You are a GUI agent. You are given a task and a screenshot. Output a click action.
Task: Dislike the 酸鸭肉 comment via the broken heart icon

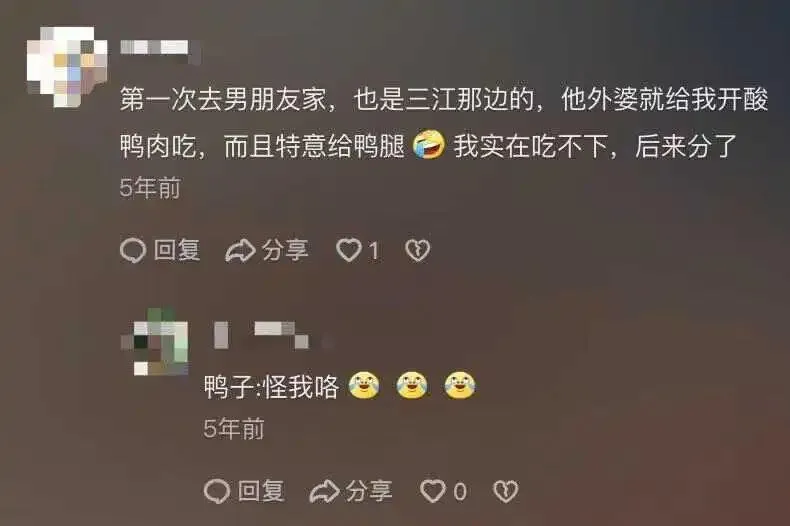418,250
